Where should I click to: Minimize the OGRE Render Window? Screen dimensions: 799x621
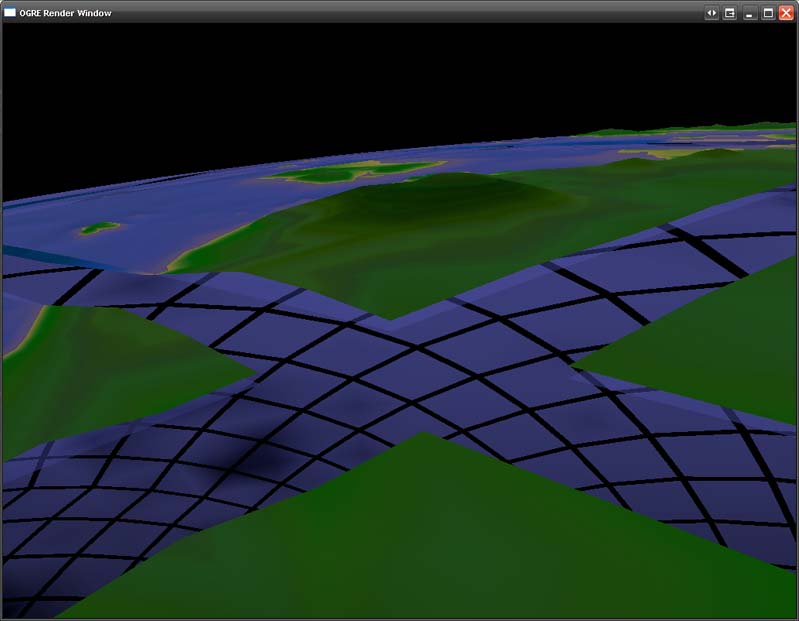click(749, 13)
